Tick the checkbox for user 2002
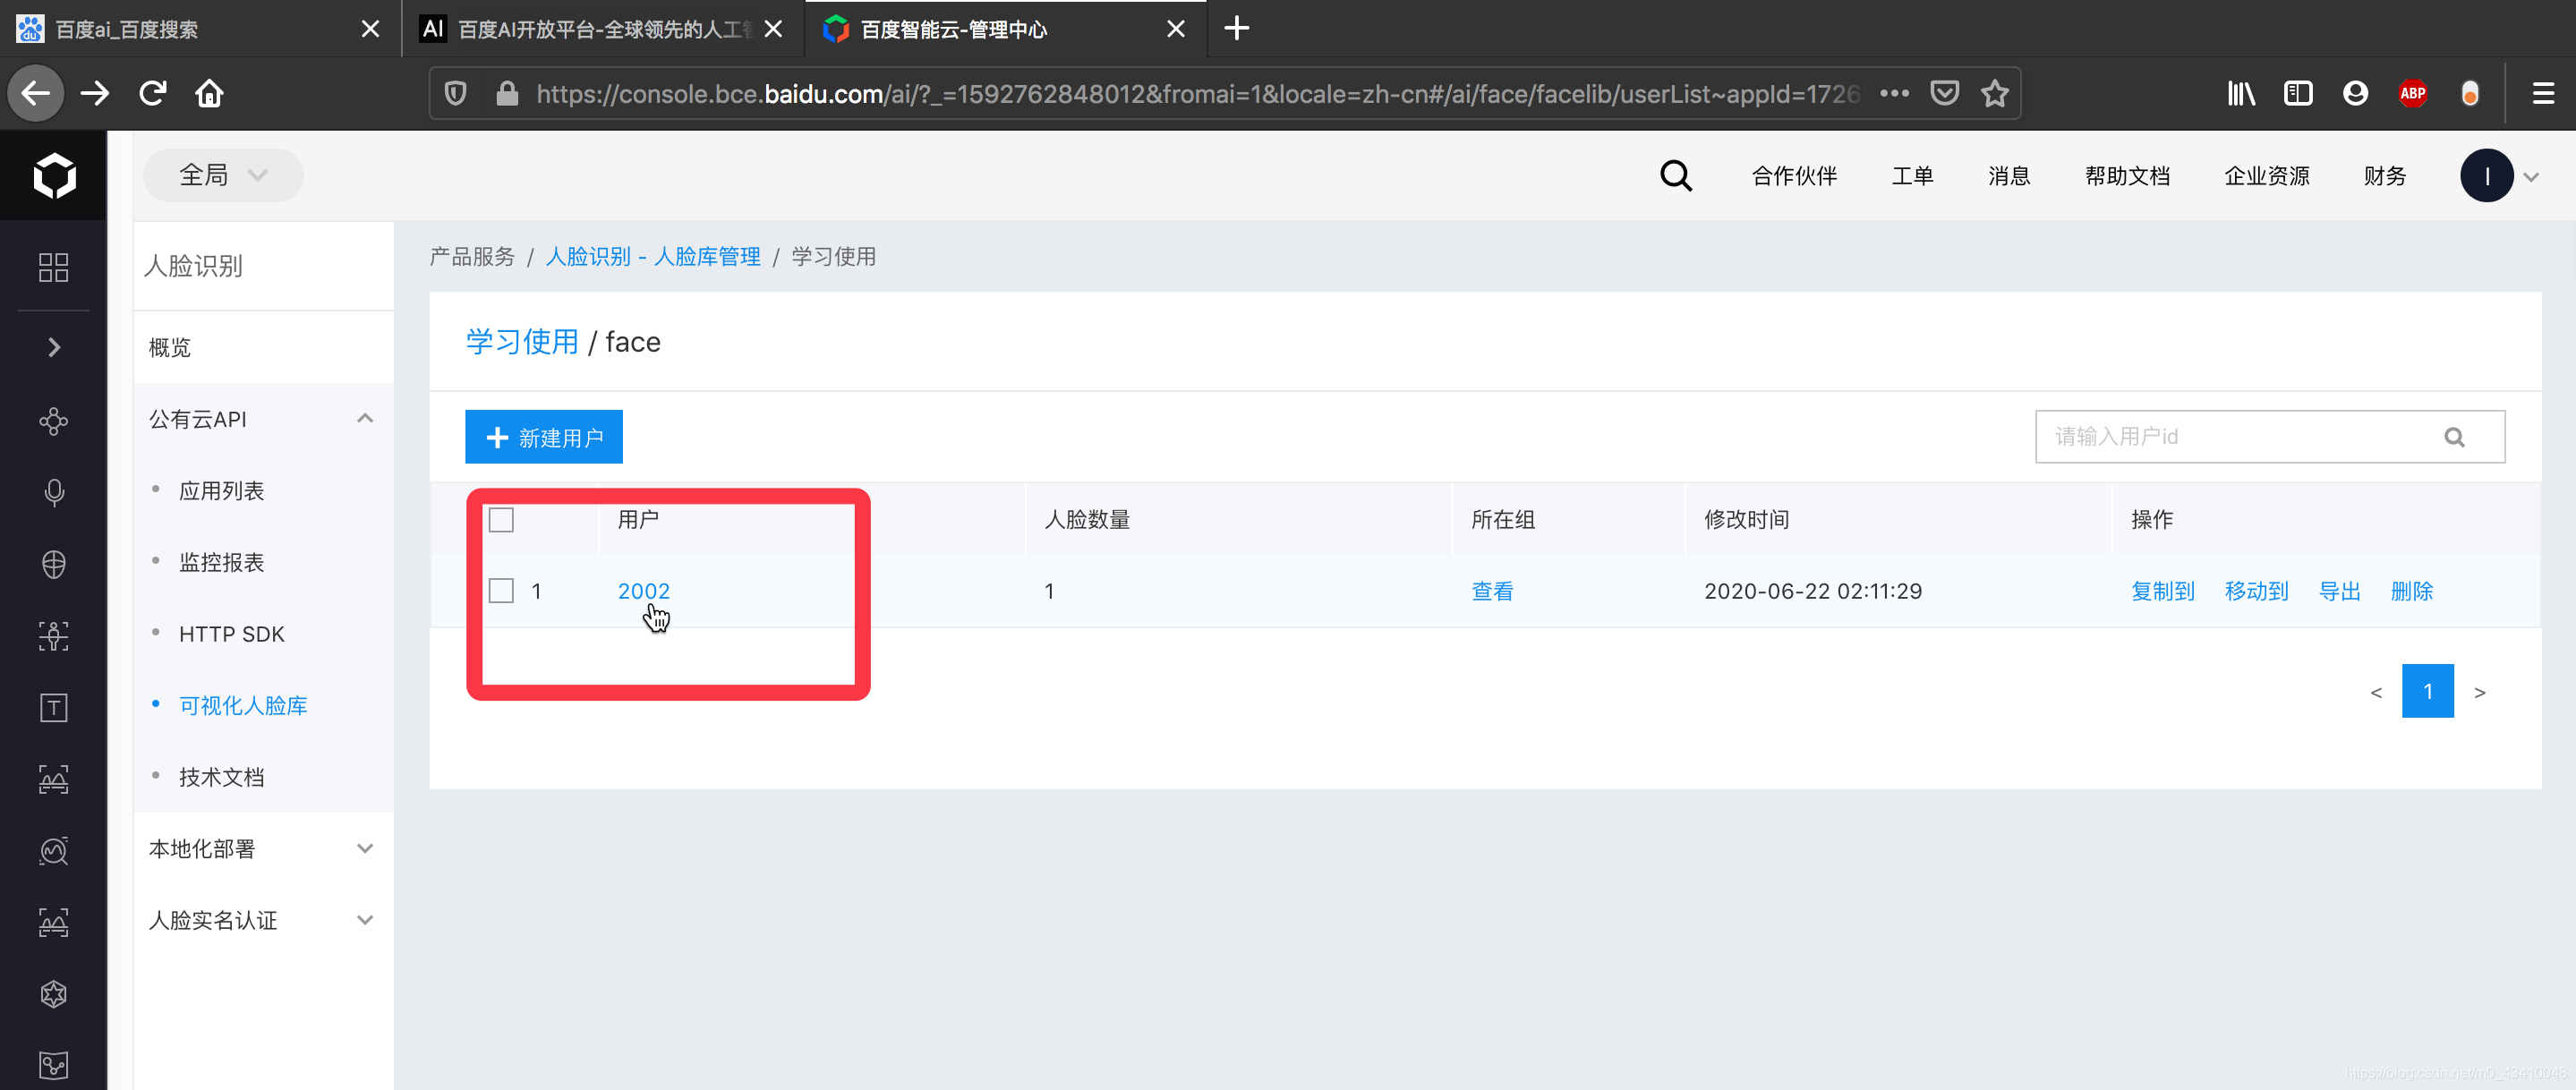 (501, 591)
